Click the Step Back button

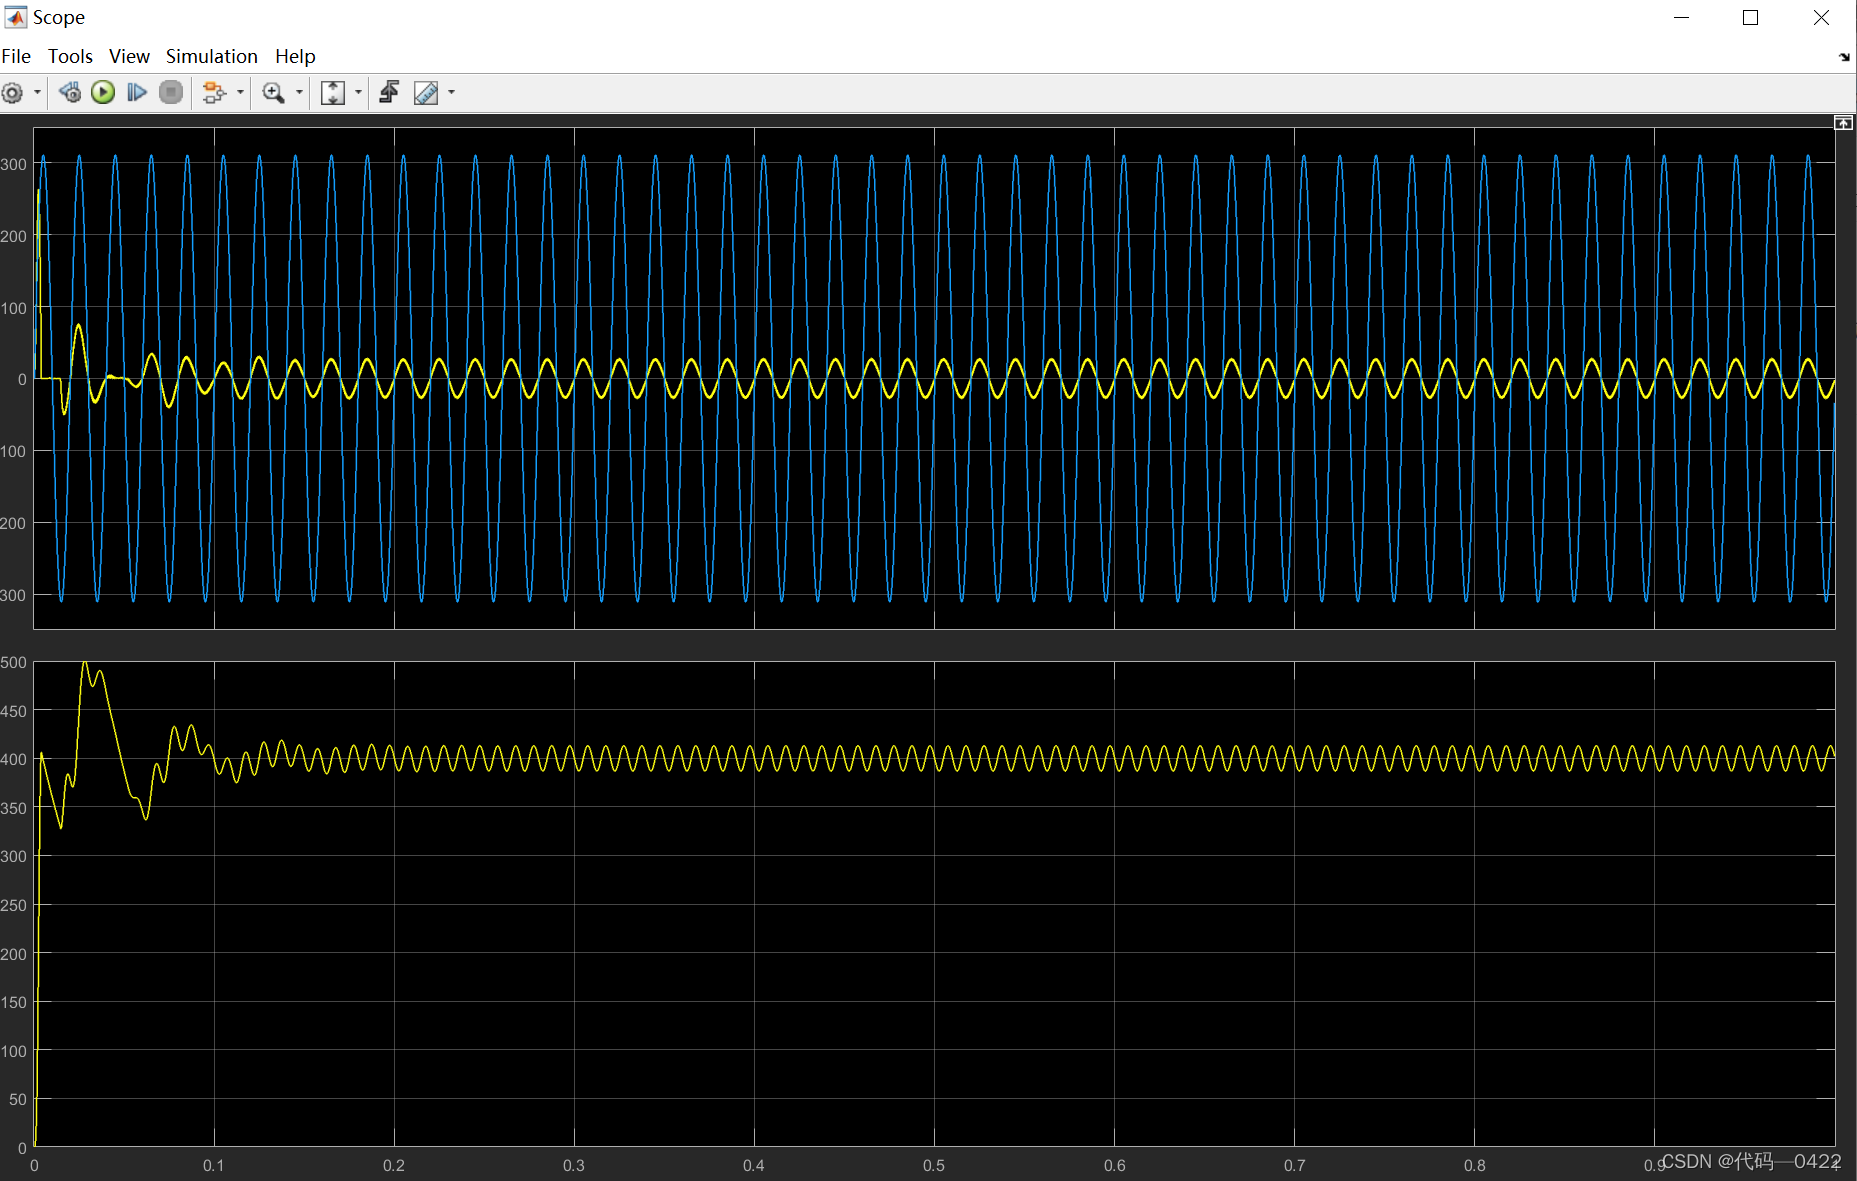tap(70, 93)
